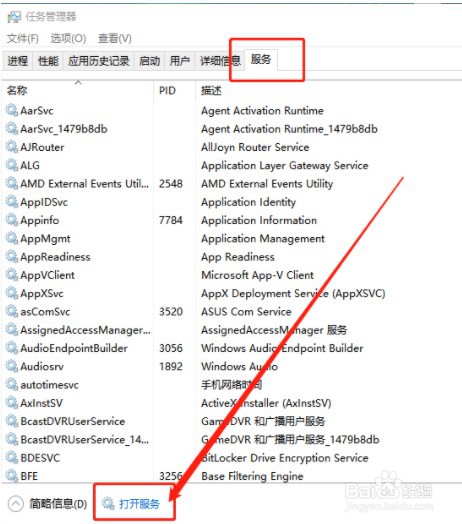Screen dimensions: 462x524
Task: Open the 选项(O) menu
Action: 68,38
